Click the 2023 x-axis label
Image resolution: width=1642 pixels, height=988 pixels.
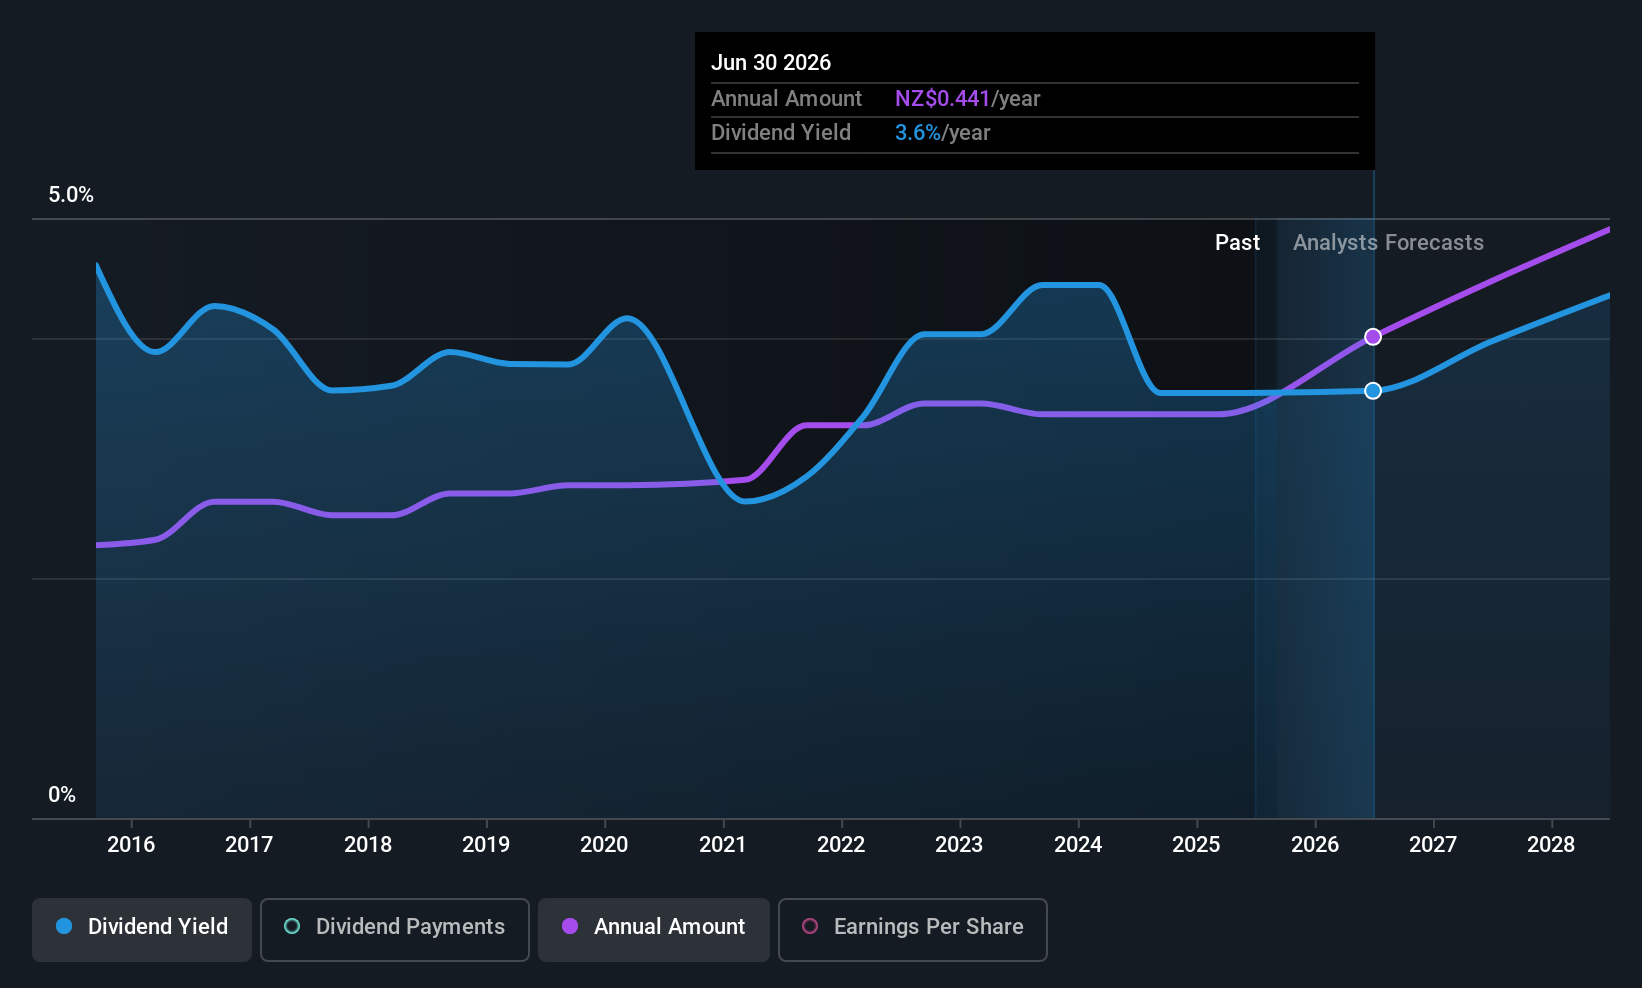click(x=959, y=845)
